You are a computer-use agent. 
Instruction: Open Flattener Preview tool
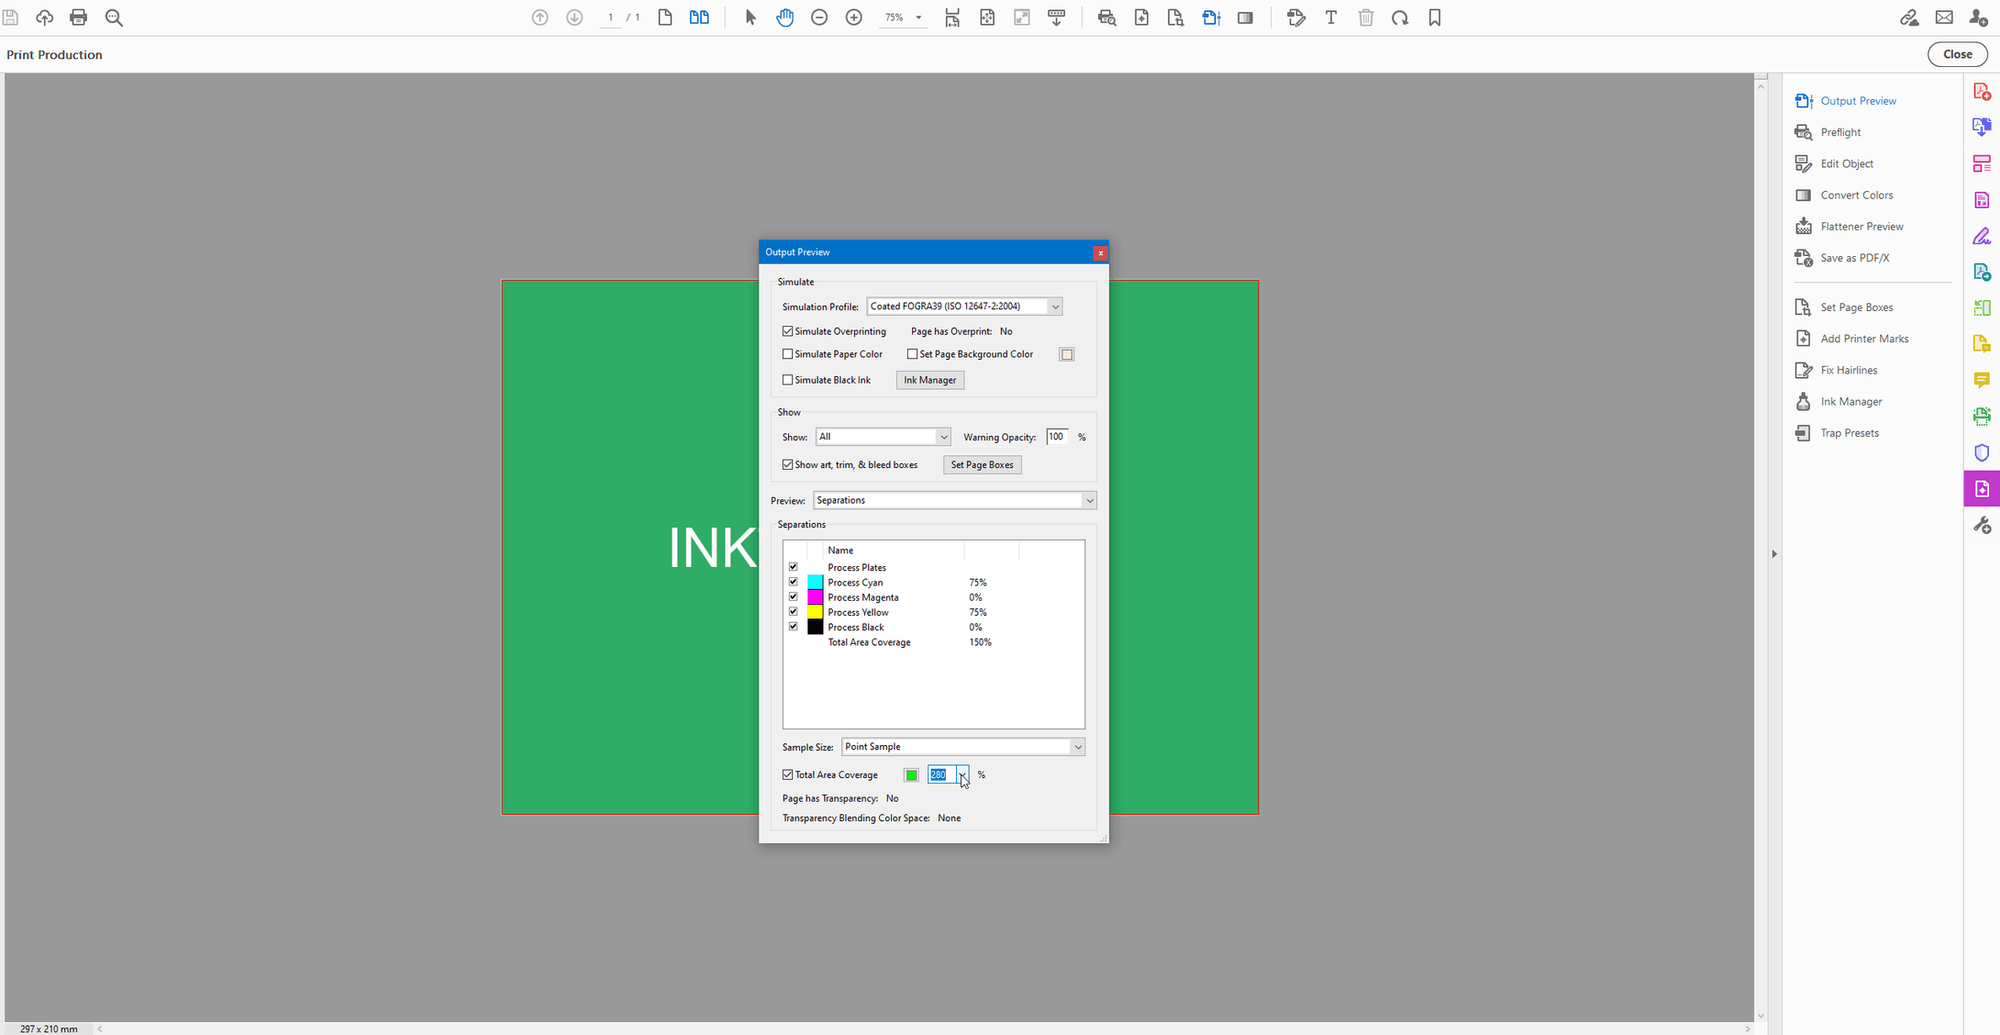click(1861, 226)
